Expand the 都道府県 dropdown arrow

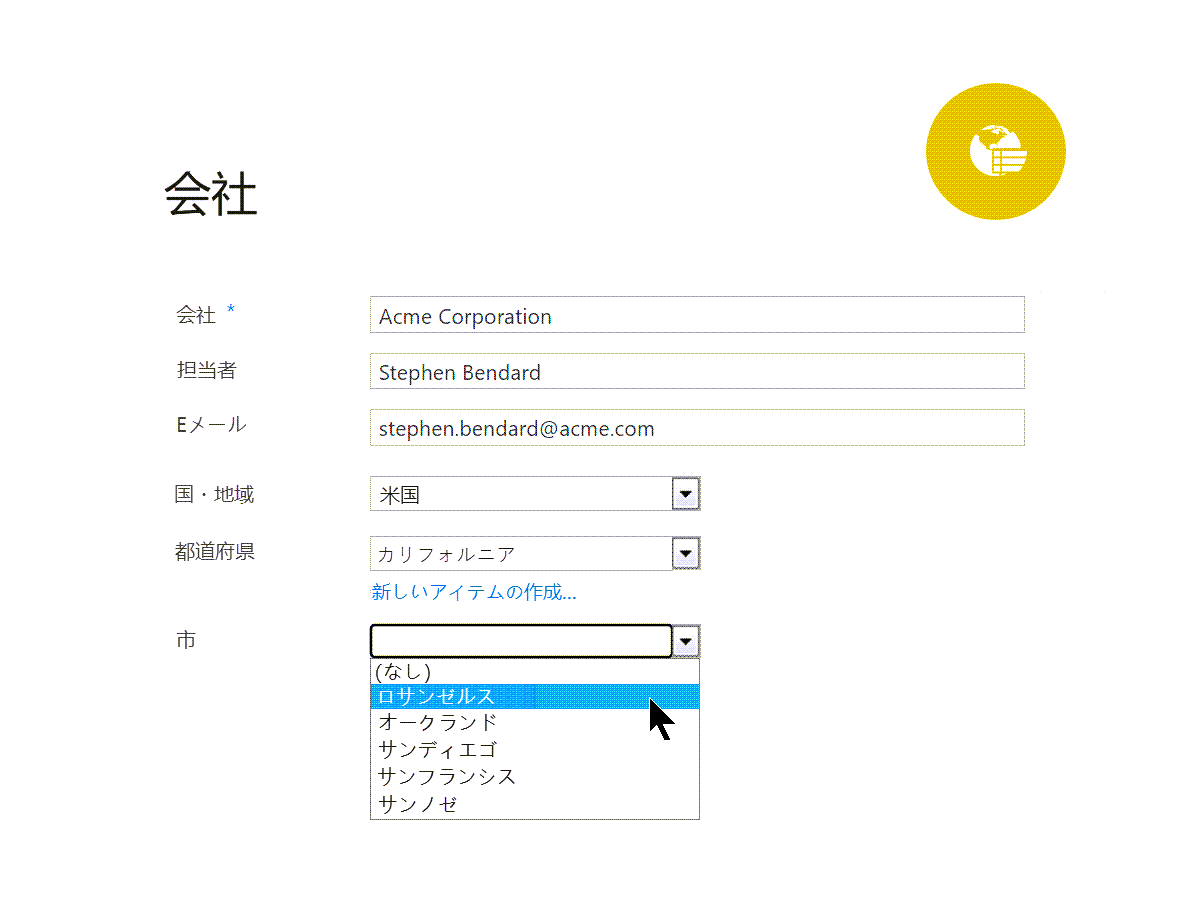click(x=685, y=553)
